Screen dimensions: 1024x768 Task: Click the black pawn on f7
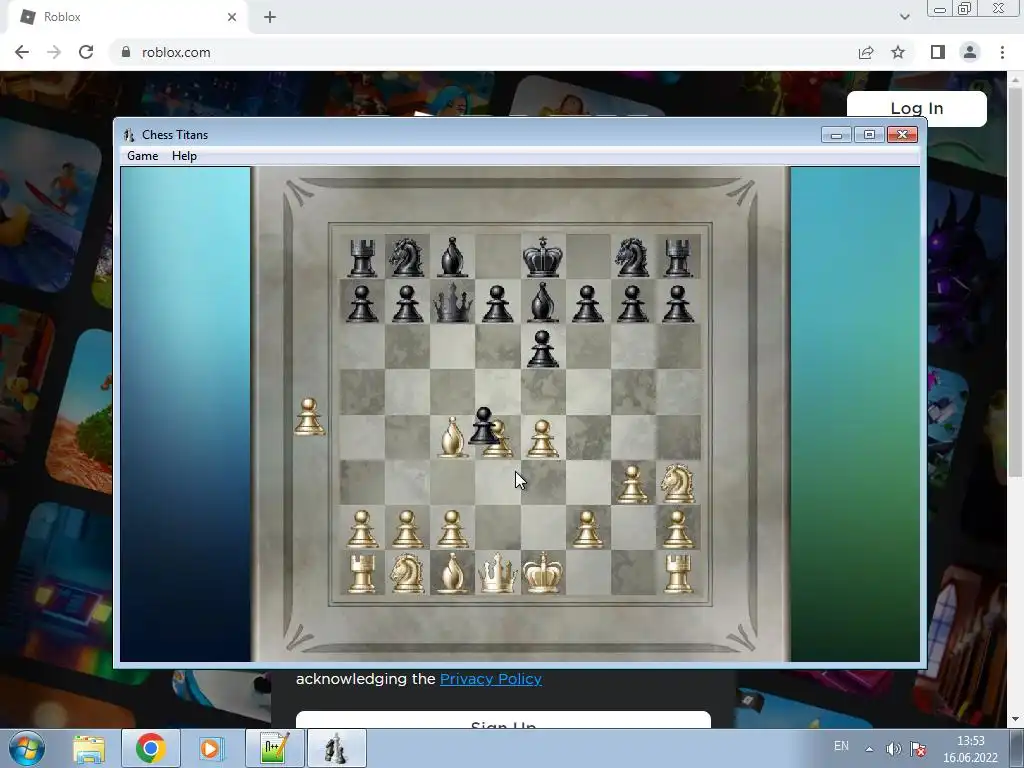tap(587, 304)
